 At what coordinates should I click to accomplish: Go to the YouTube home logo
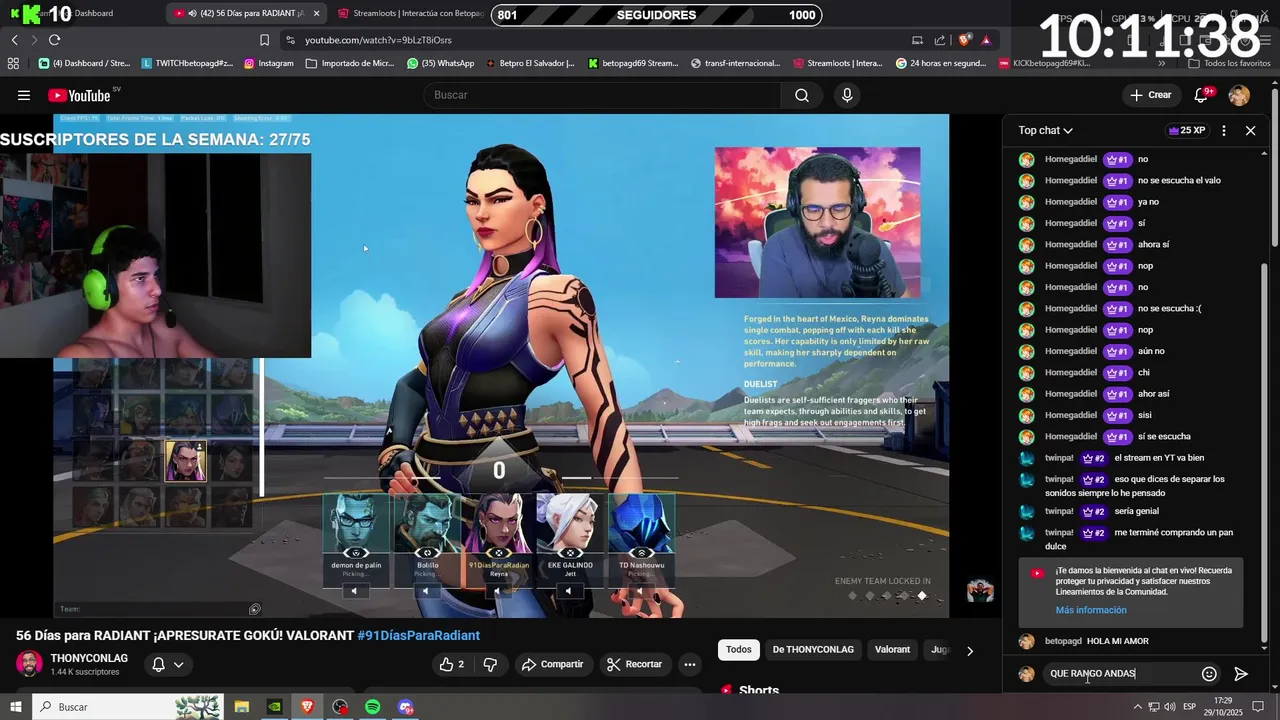79,95
